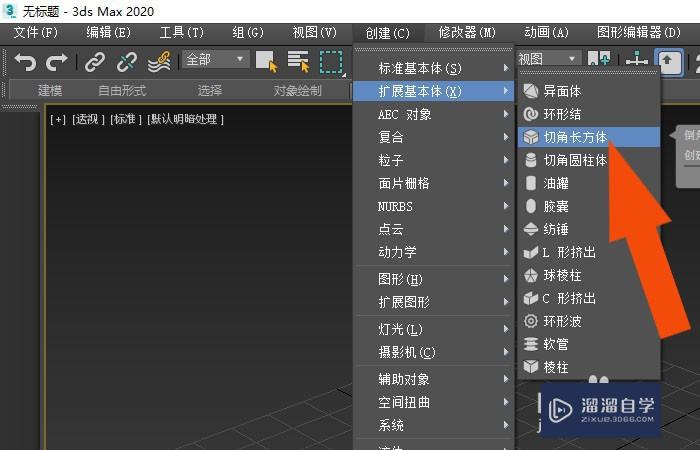Expand 扩展基本体(X) submenu
Screen dimensions: 700x450
coord(433,92)
